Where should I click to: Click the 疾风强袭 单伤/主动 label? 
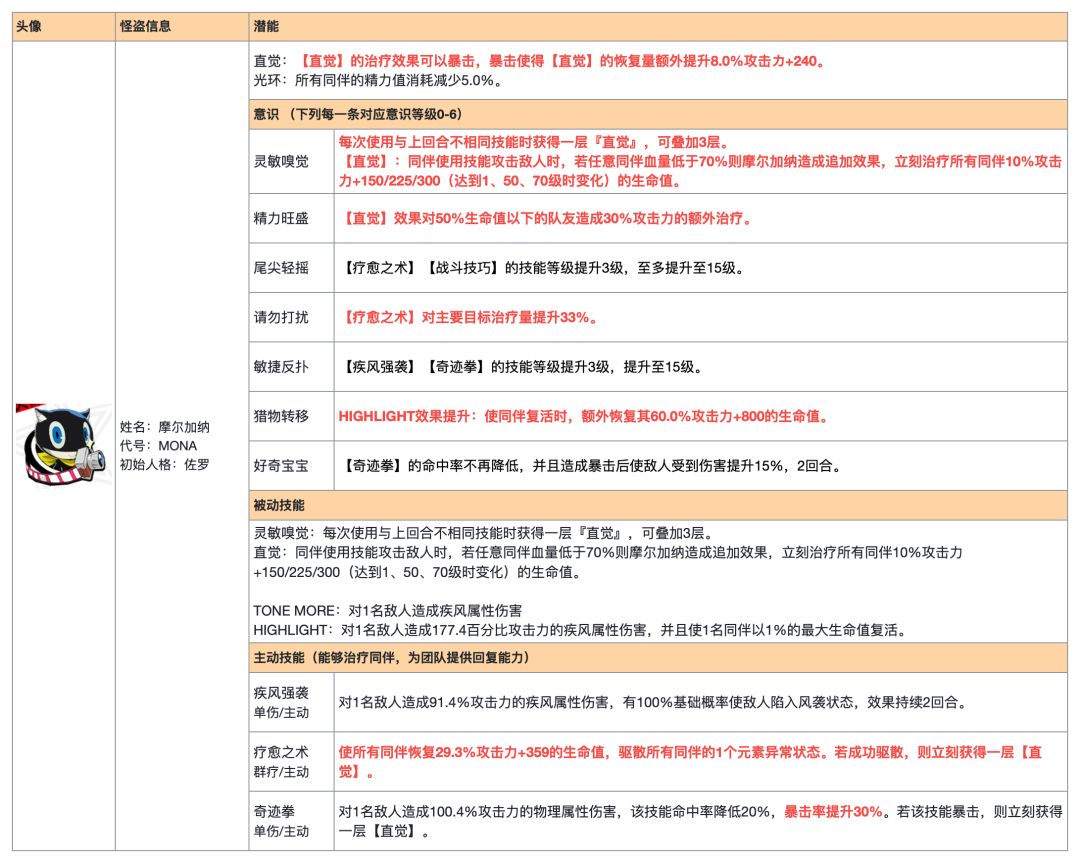(x=281, y=703)
